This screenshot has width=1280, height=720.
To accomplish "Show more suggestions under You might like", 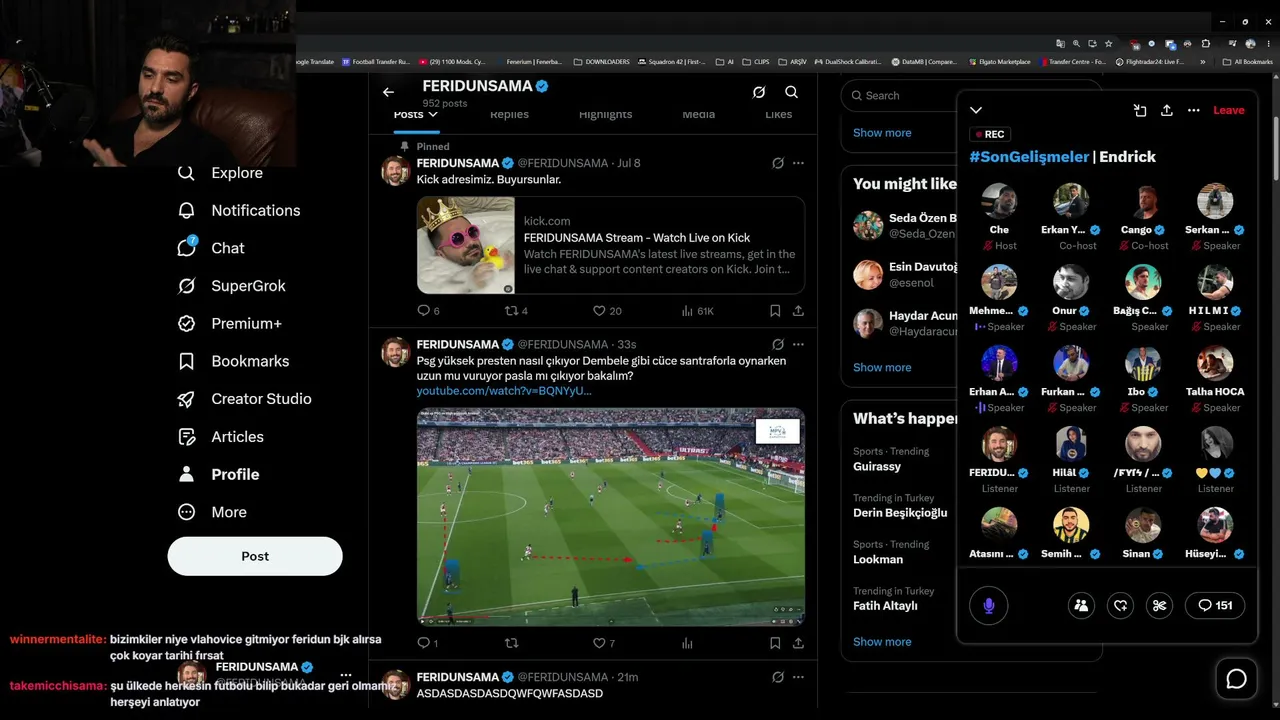I will [x=882, y=367].
